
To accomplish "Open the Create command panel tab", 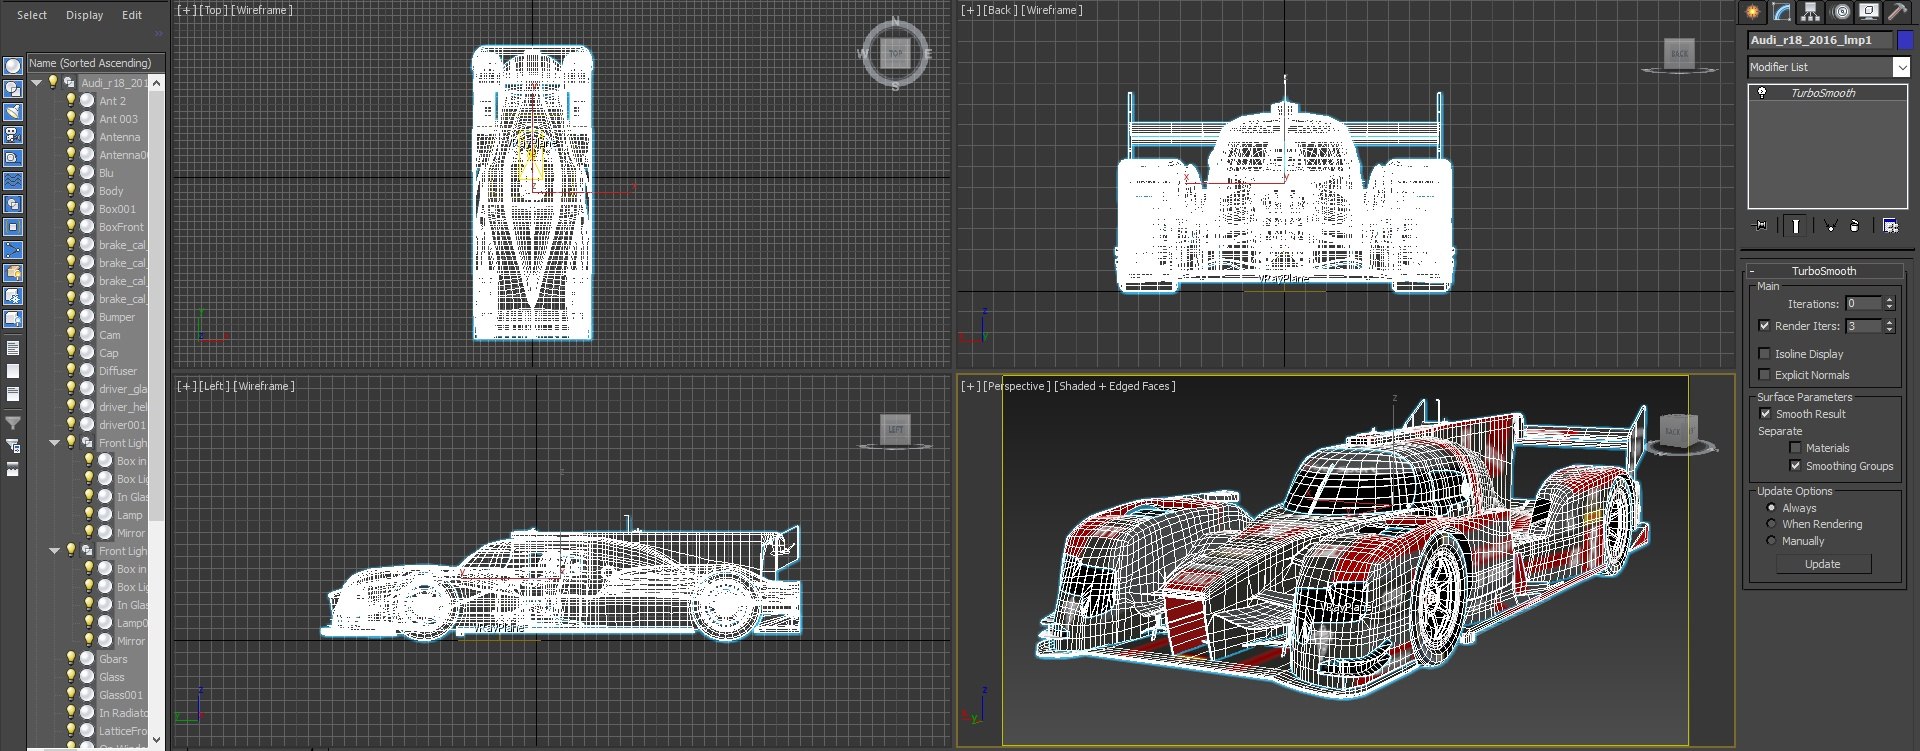I will [x=1753, y=12].
